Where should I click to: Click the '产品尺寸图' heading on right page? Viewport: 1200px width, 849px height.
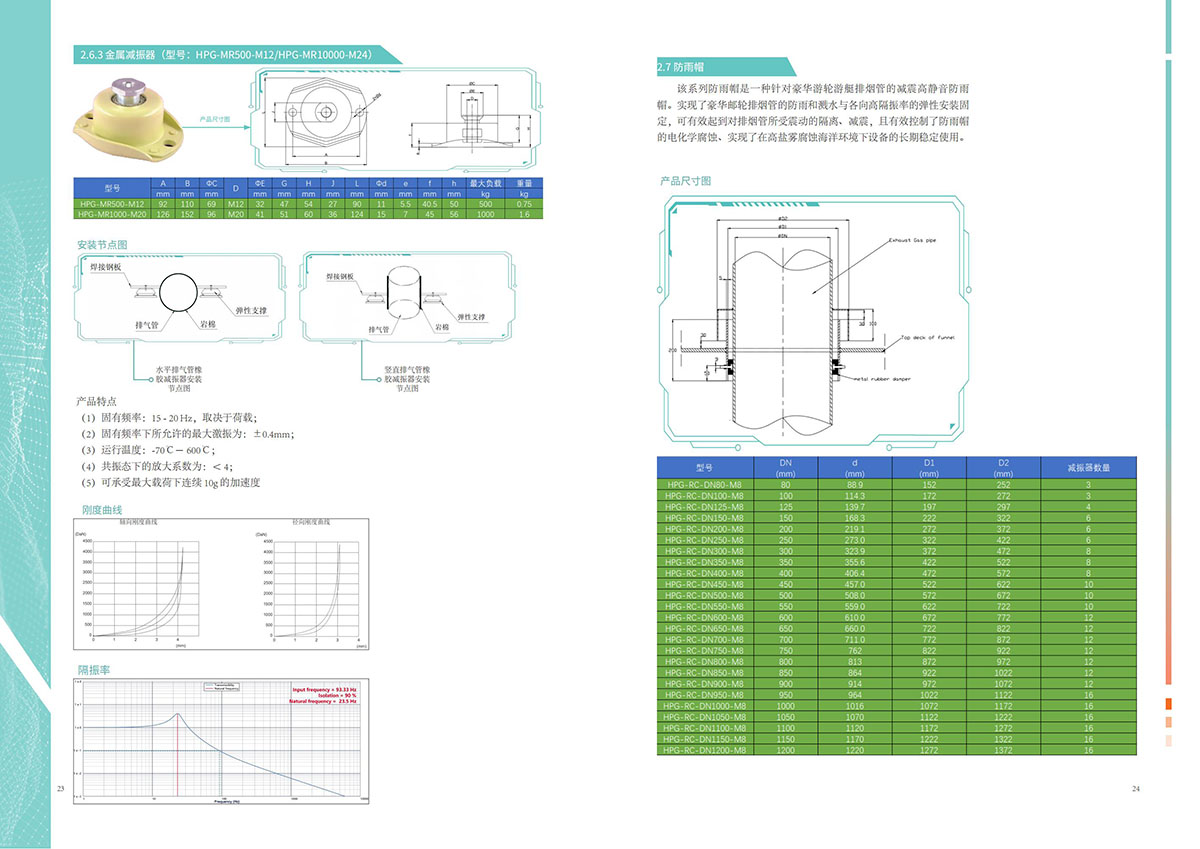685,182
